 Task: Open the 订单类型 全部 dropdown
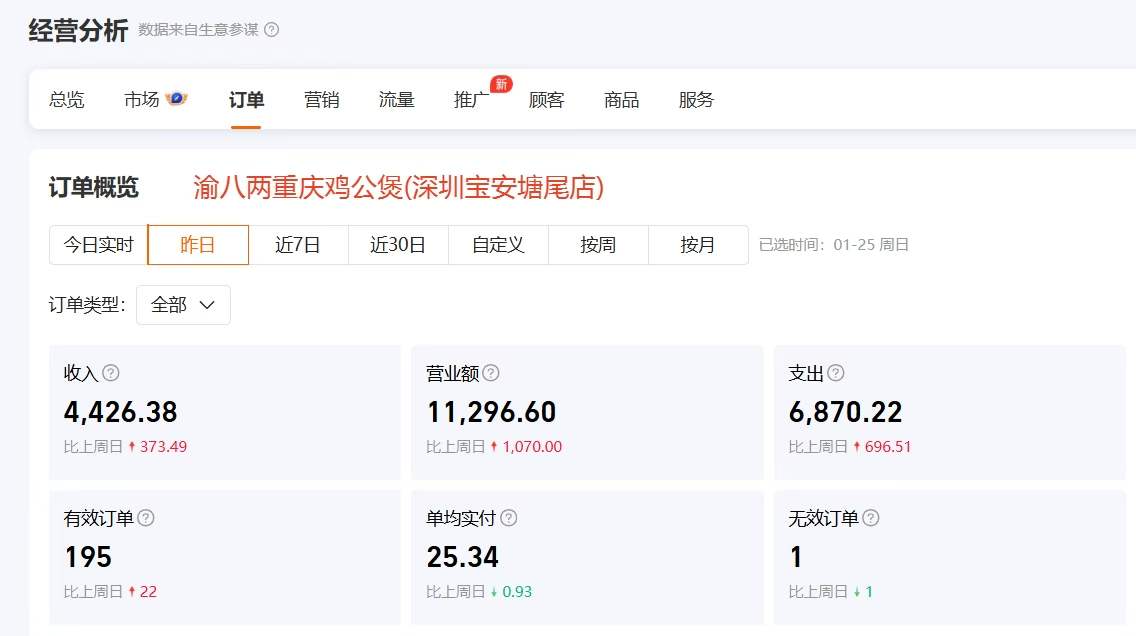pos(183,305)
